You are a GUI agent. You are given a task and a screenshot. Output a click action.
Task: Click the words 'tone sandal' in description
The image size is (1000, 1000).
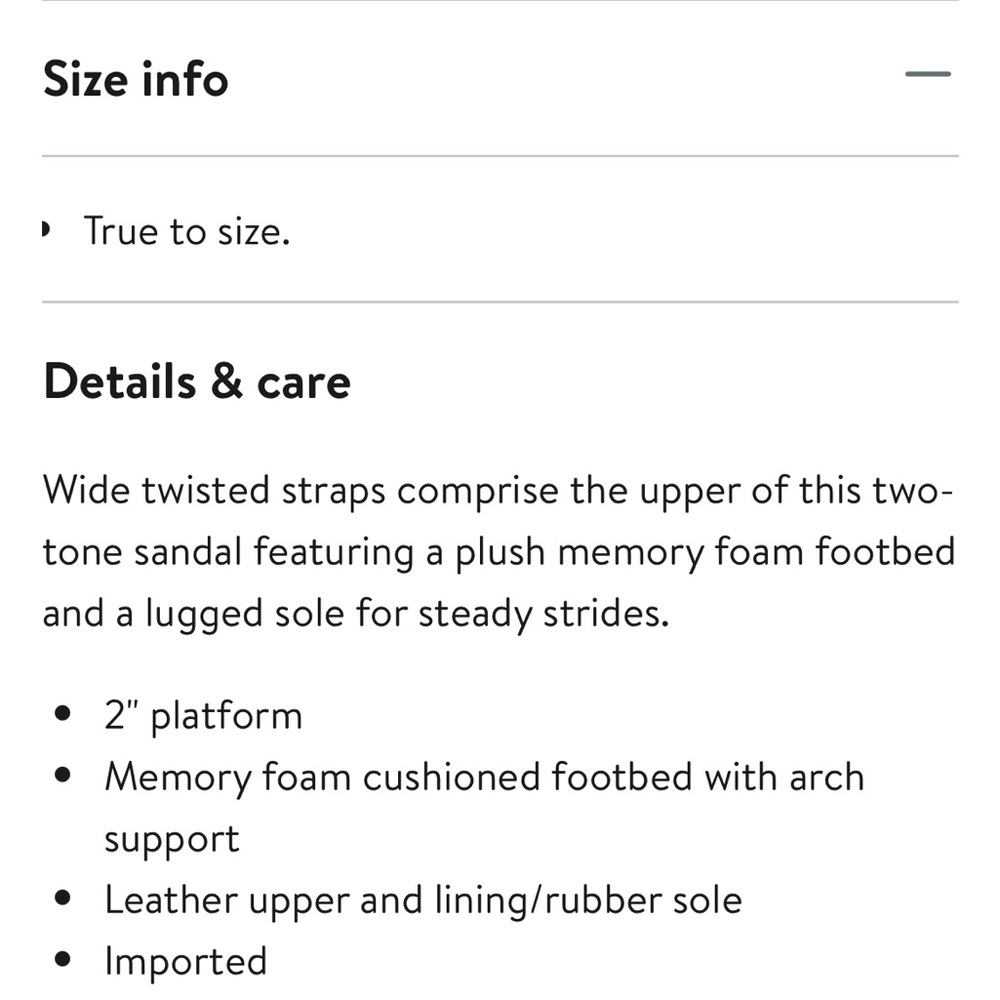(x=142, y=552)
